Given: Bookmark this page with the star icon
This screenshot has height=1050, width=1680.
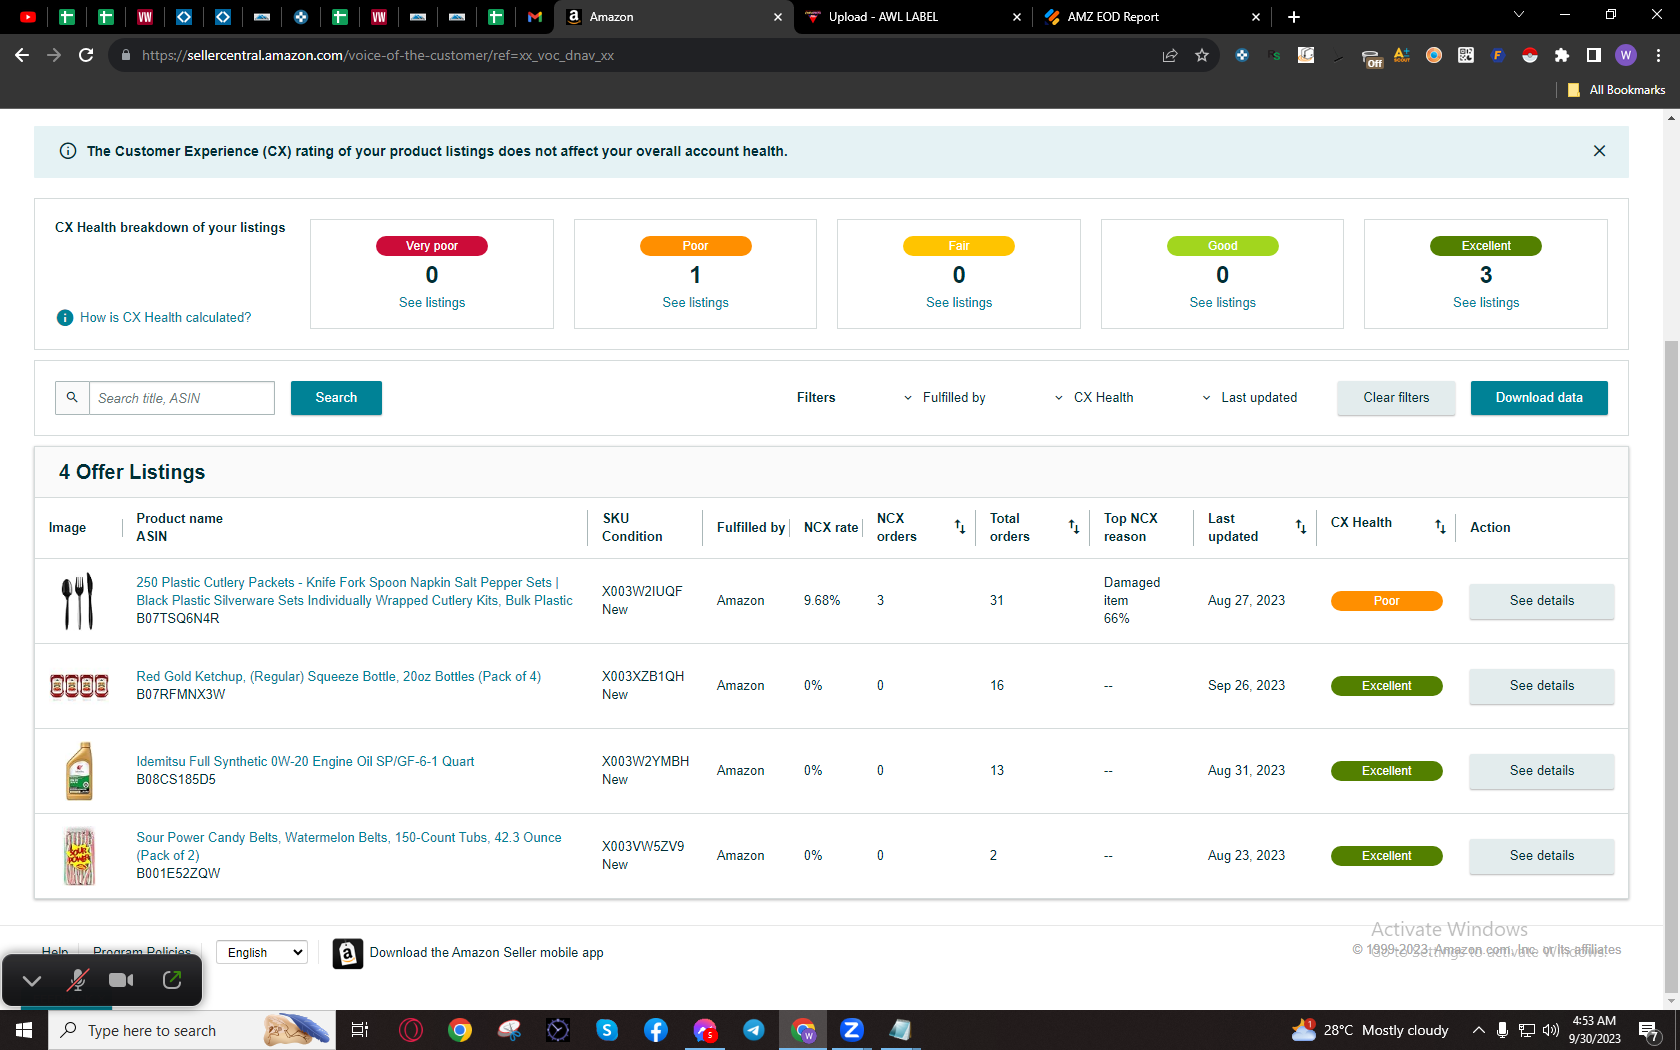Looking at the screenshot, I should [1202, 55].
